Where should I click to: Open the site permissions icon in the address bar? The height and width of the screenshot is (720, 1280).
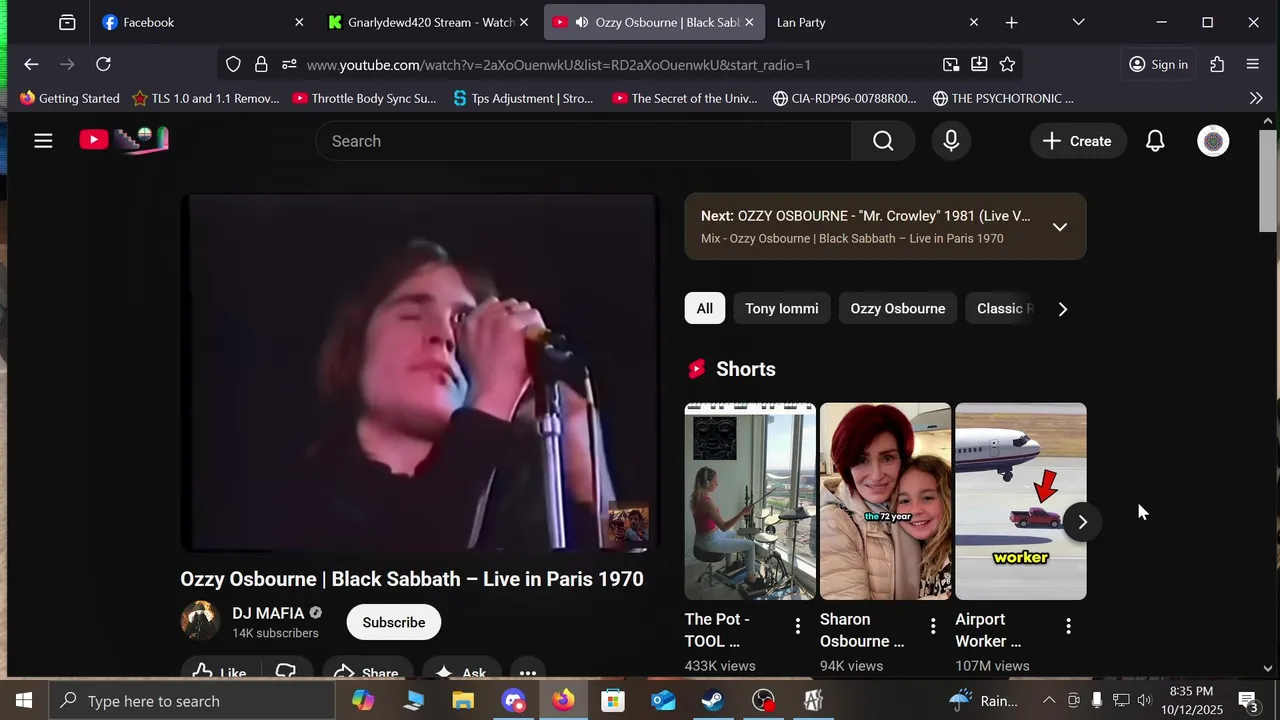coord(289,64)
